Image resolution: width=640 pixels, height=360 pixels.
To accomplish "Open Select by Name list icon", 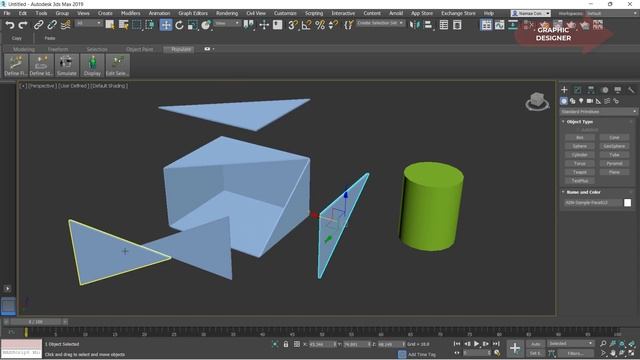I will point(123,25).
